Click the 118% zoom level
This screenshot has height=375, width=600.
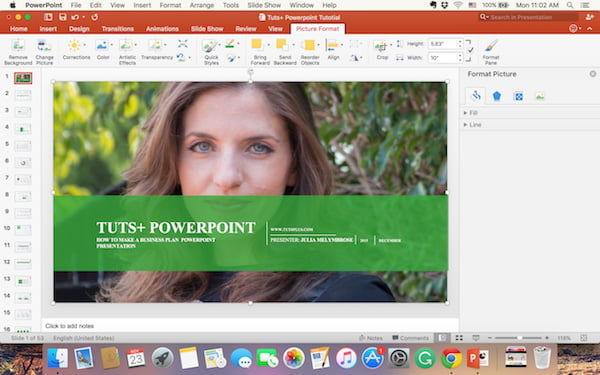click(x=564, y=338)
